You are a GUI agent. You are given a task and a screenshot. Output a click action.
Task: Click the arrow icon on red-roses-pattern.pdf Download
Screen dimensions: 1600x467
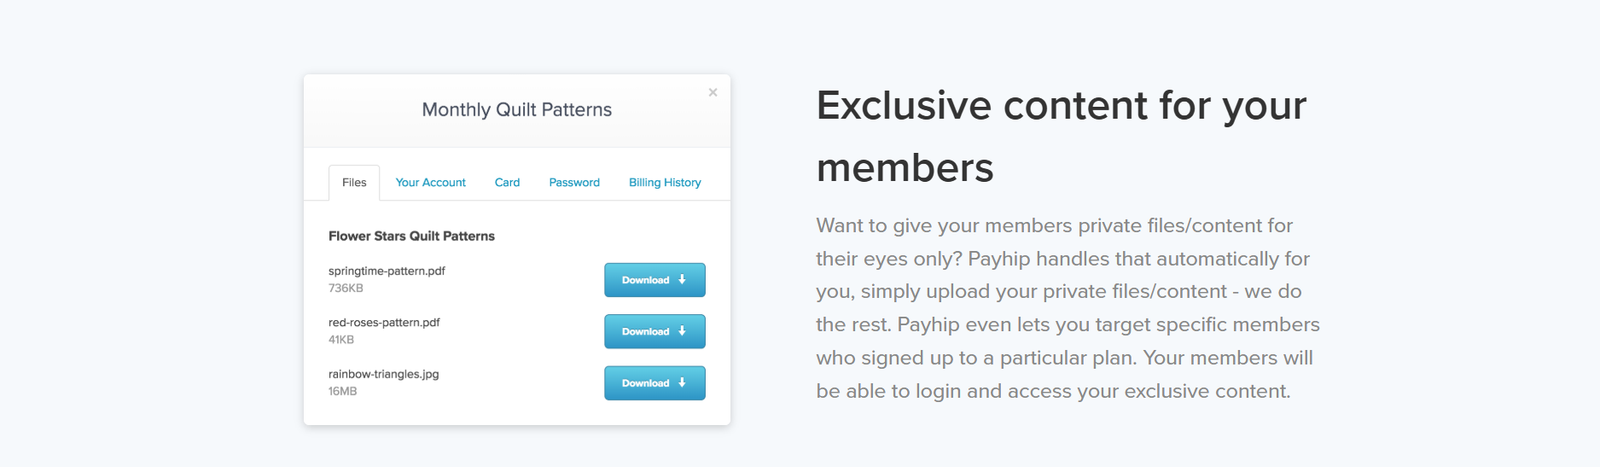click(682, 331)
